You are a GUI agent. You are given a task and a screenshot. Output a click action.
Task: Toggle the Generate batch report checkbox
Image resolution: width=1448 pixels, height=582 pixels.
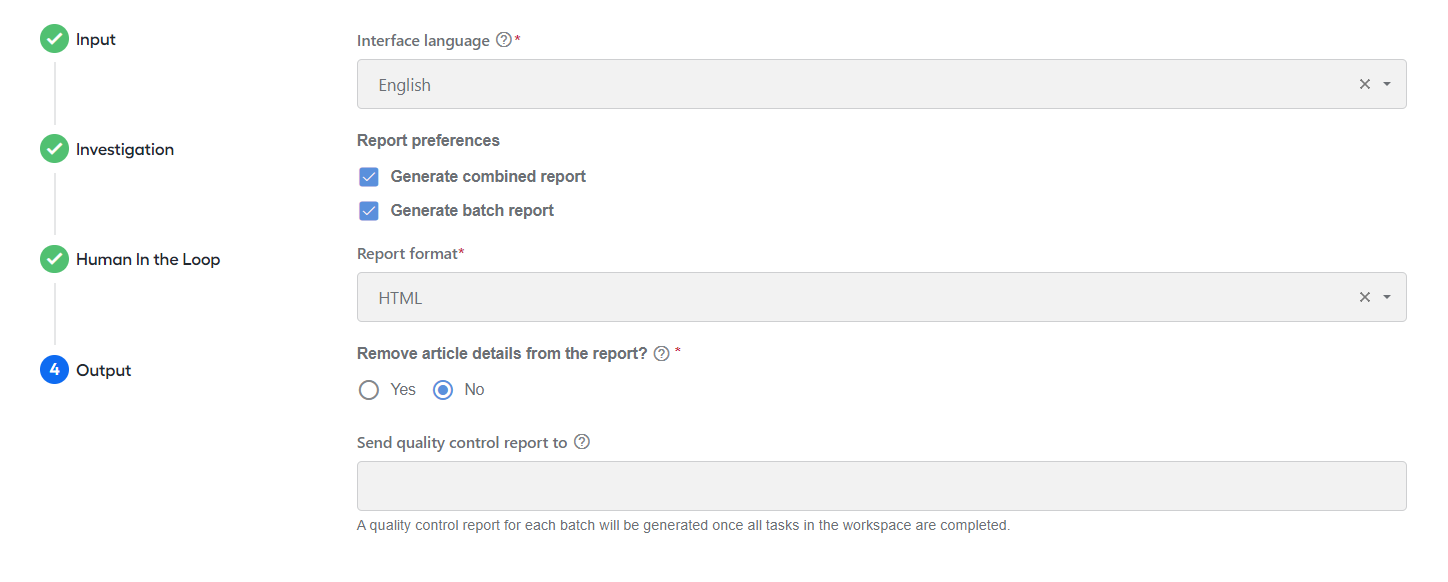(369, 211)
